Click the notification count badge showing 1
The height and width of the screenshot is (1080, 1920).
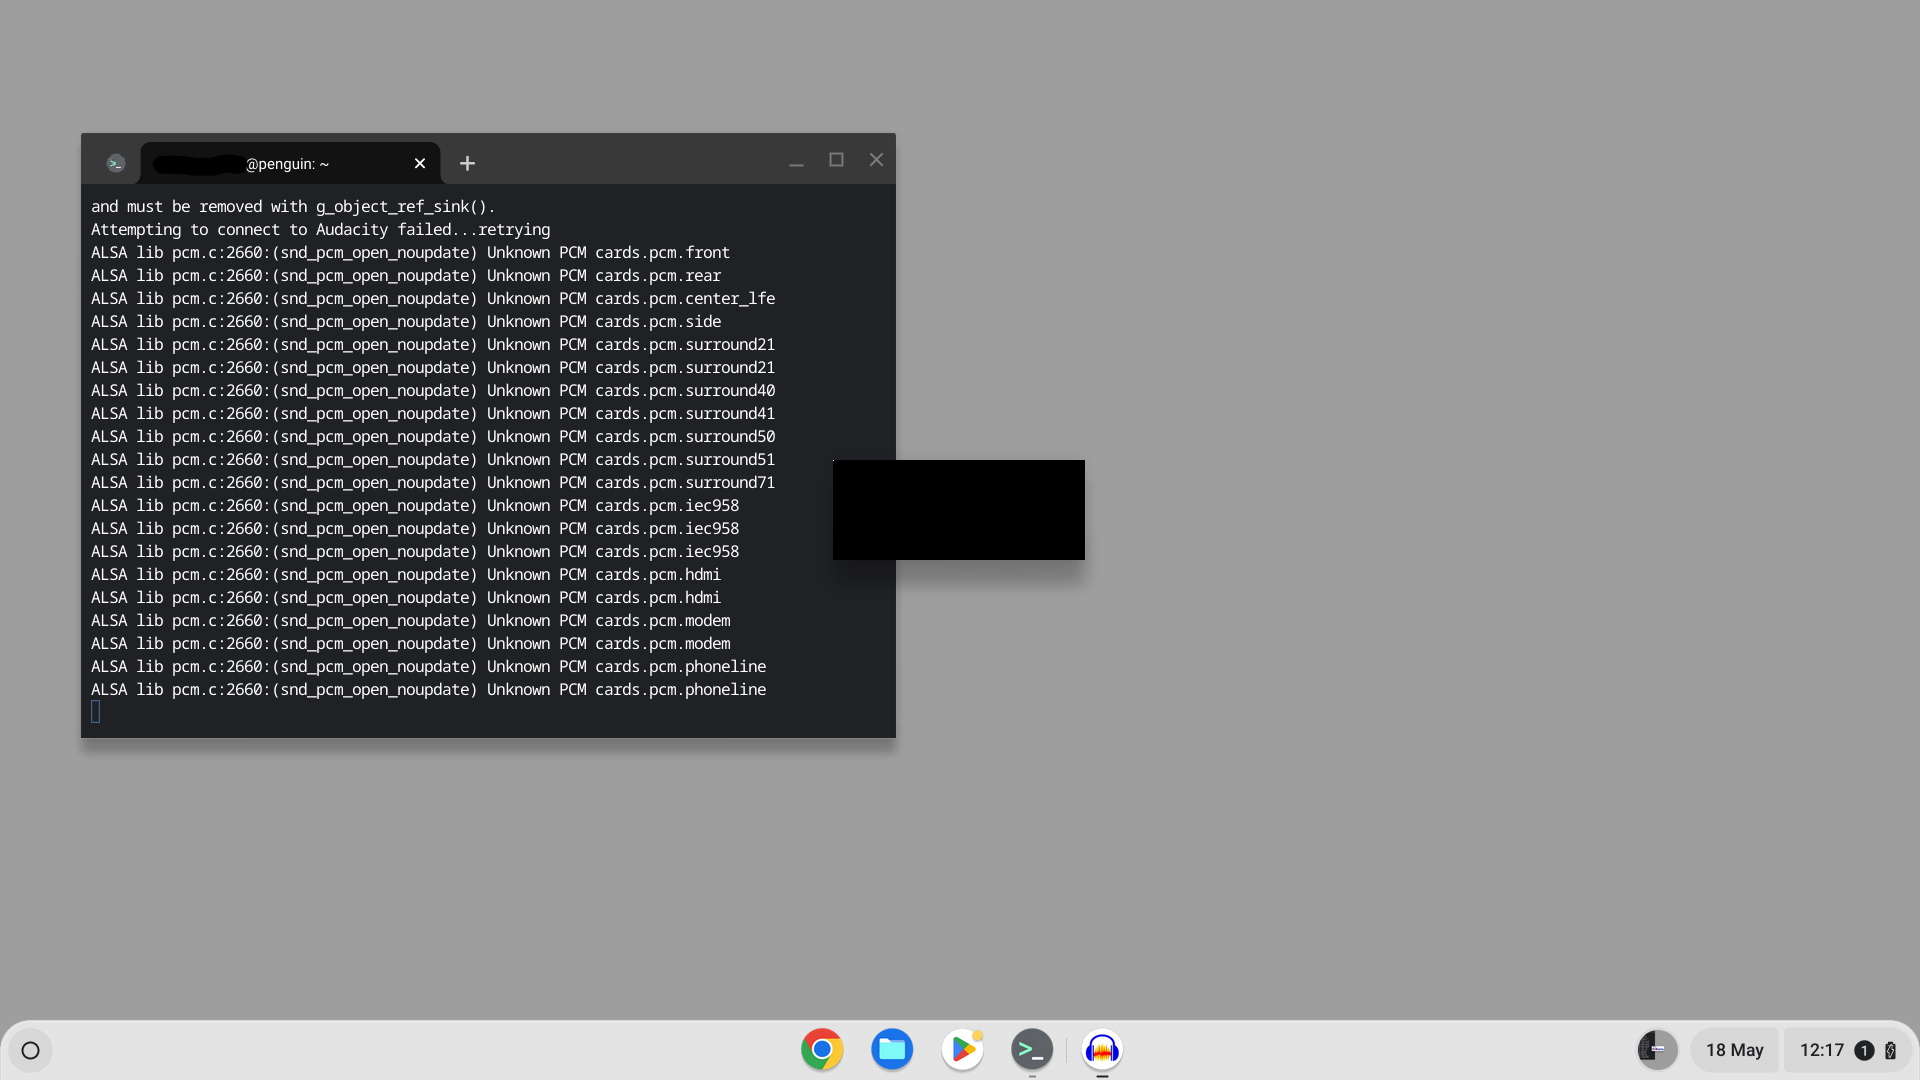point(1862,1051)
